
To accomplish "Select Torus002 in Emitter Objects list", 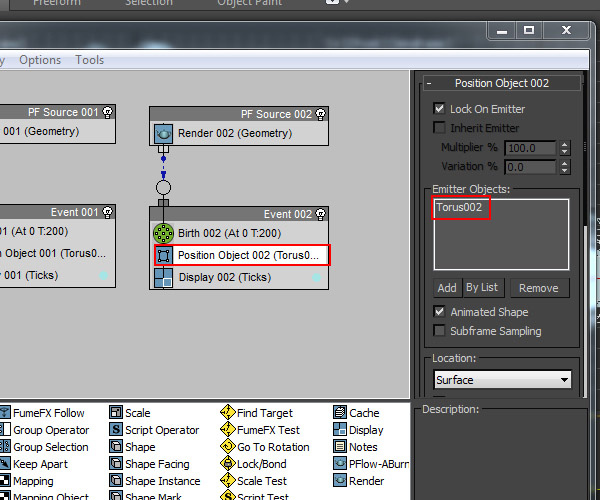I will click(459, 207).
